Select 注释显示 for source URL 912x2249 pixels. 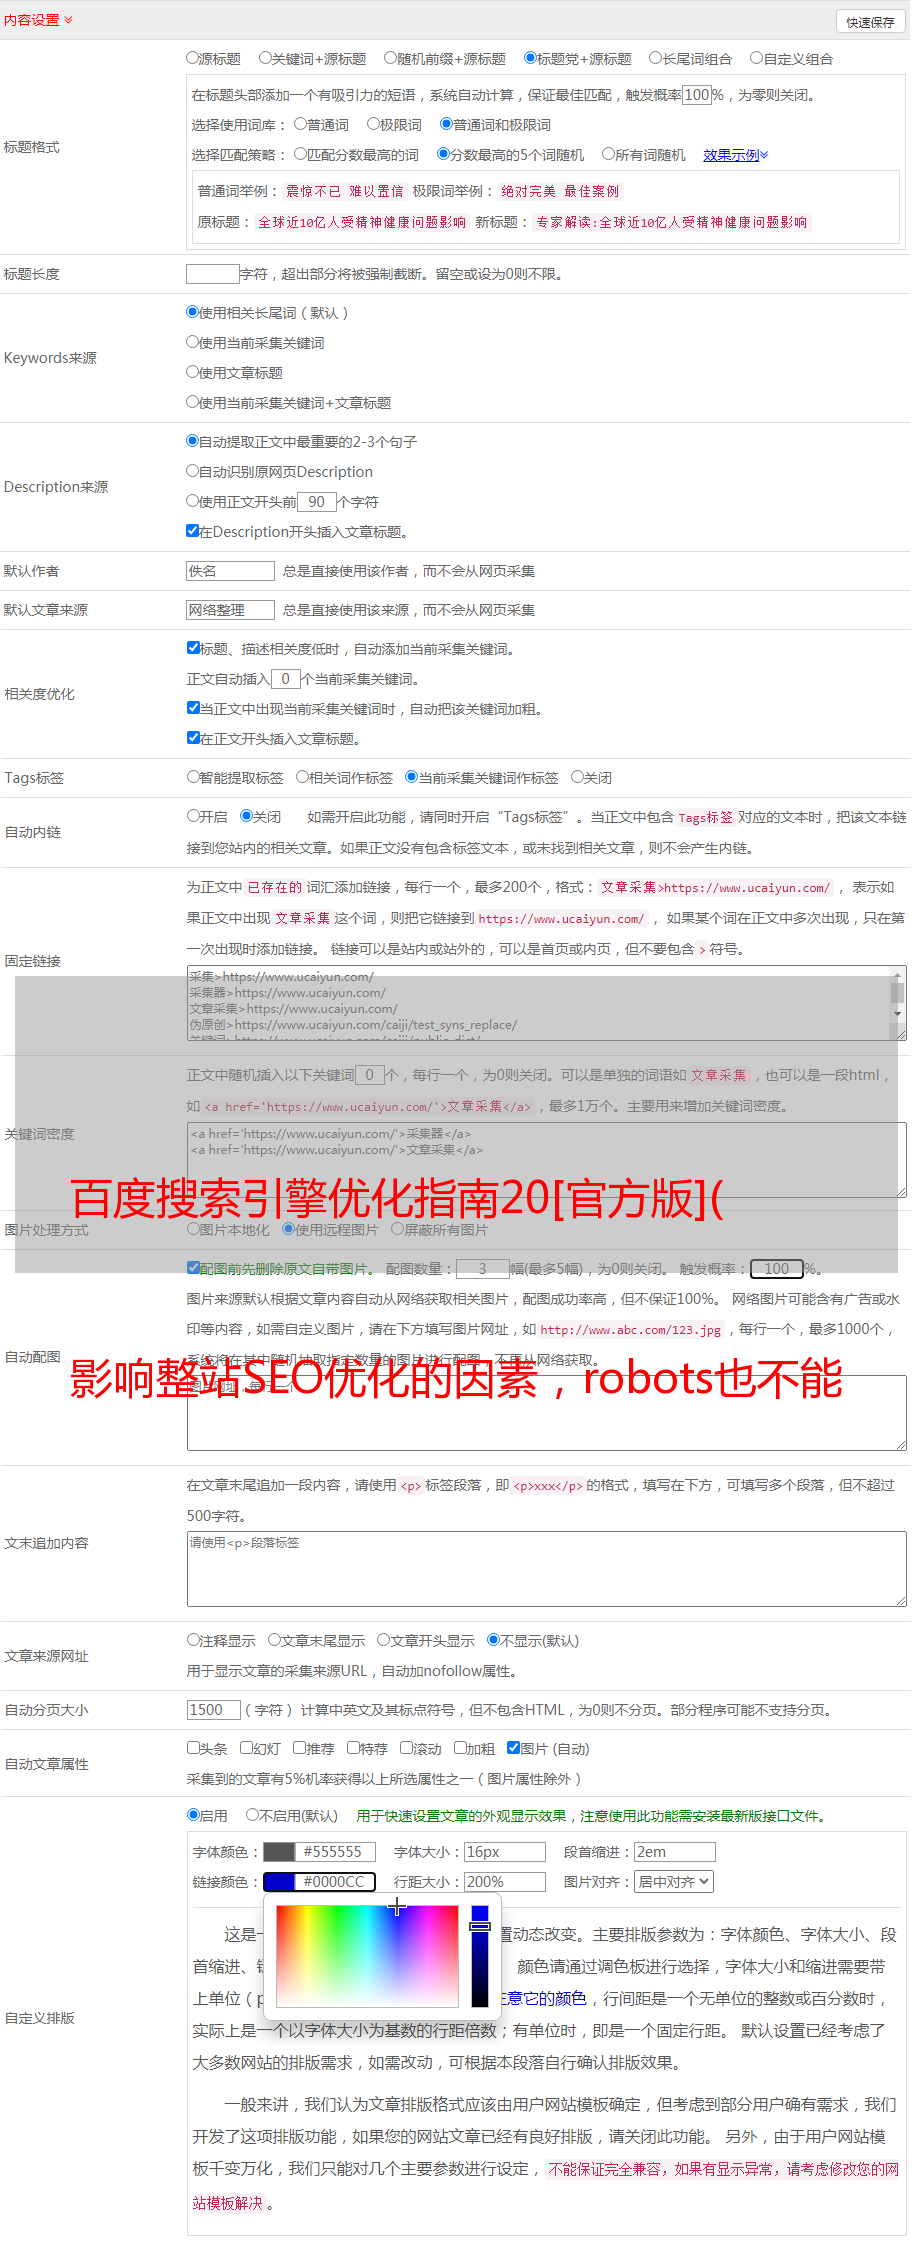click(194, 1640)
